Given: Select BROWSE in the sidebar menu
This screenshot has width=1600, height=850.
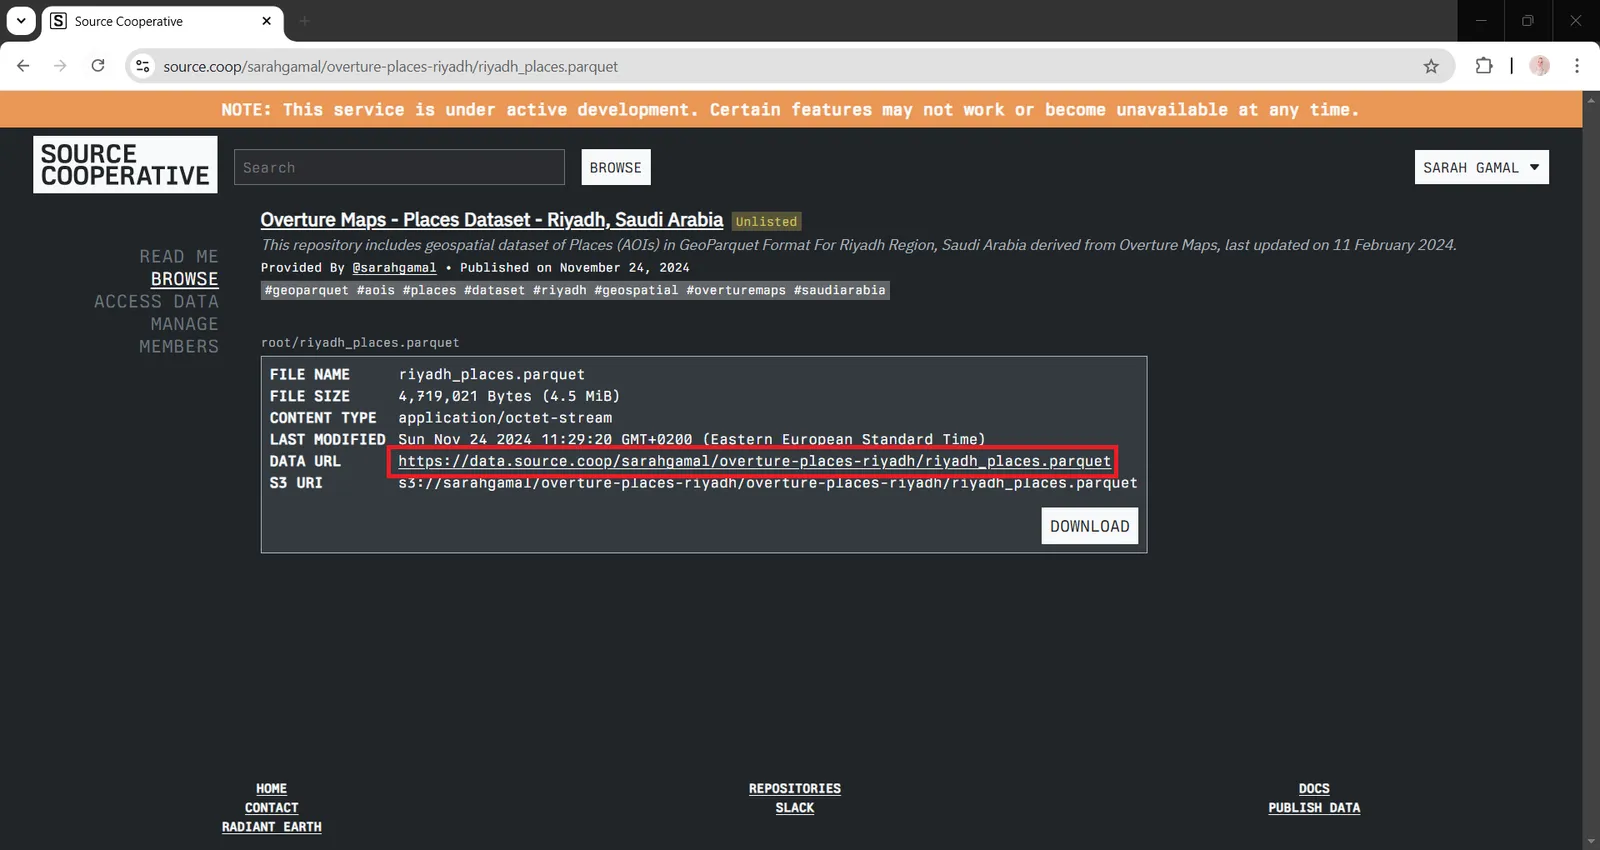Looking at the screenshot, I should [184, 279].
